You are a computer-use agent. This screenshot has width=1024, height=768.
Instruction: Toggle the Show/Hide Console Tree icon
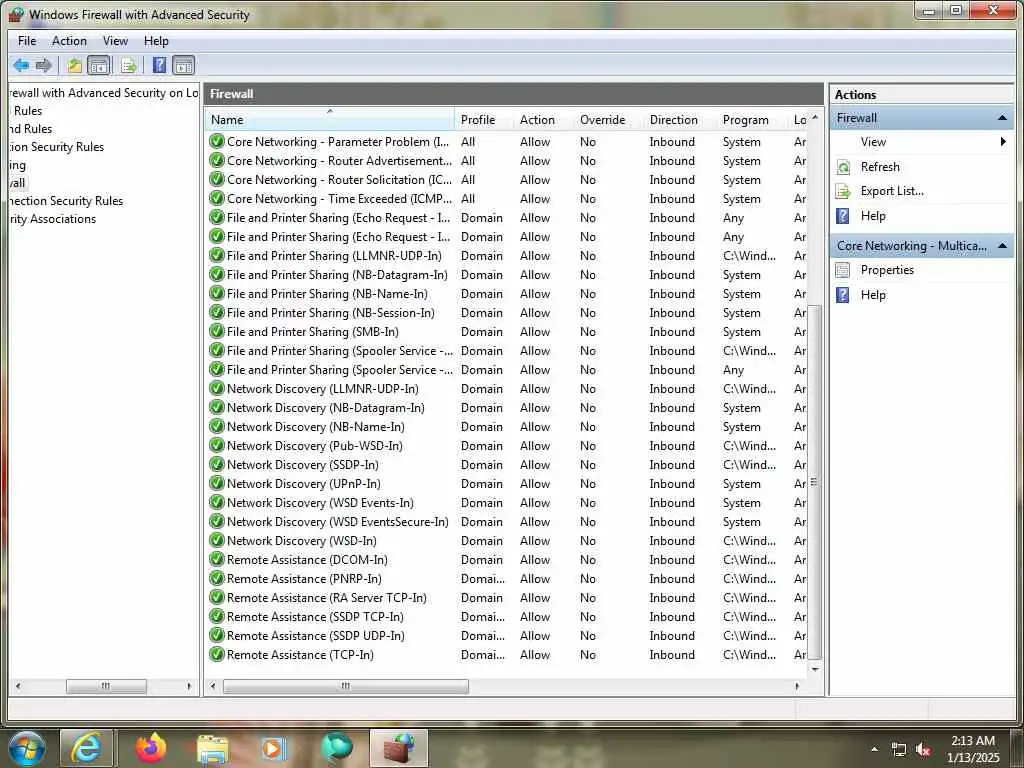tap(99, 65)
